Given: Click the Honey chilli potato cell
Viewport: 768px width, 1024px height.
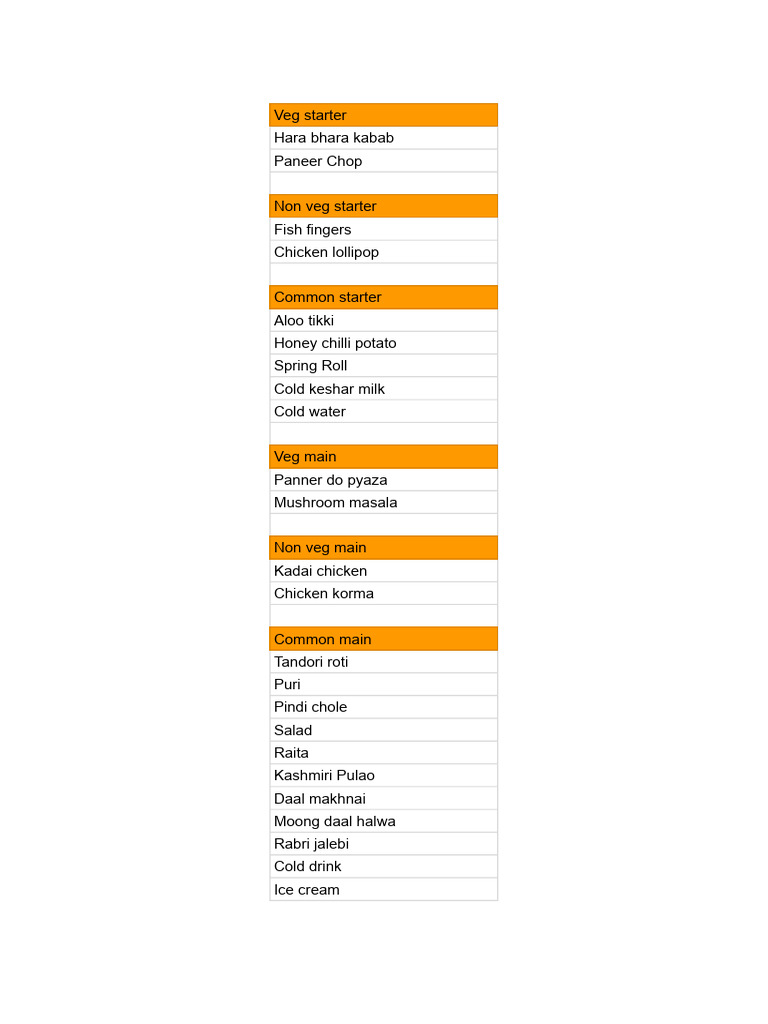Looking at the screenshot, I should 383,343.
